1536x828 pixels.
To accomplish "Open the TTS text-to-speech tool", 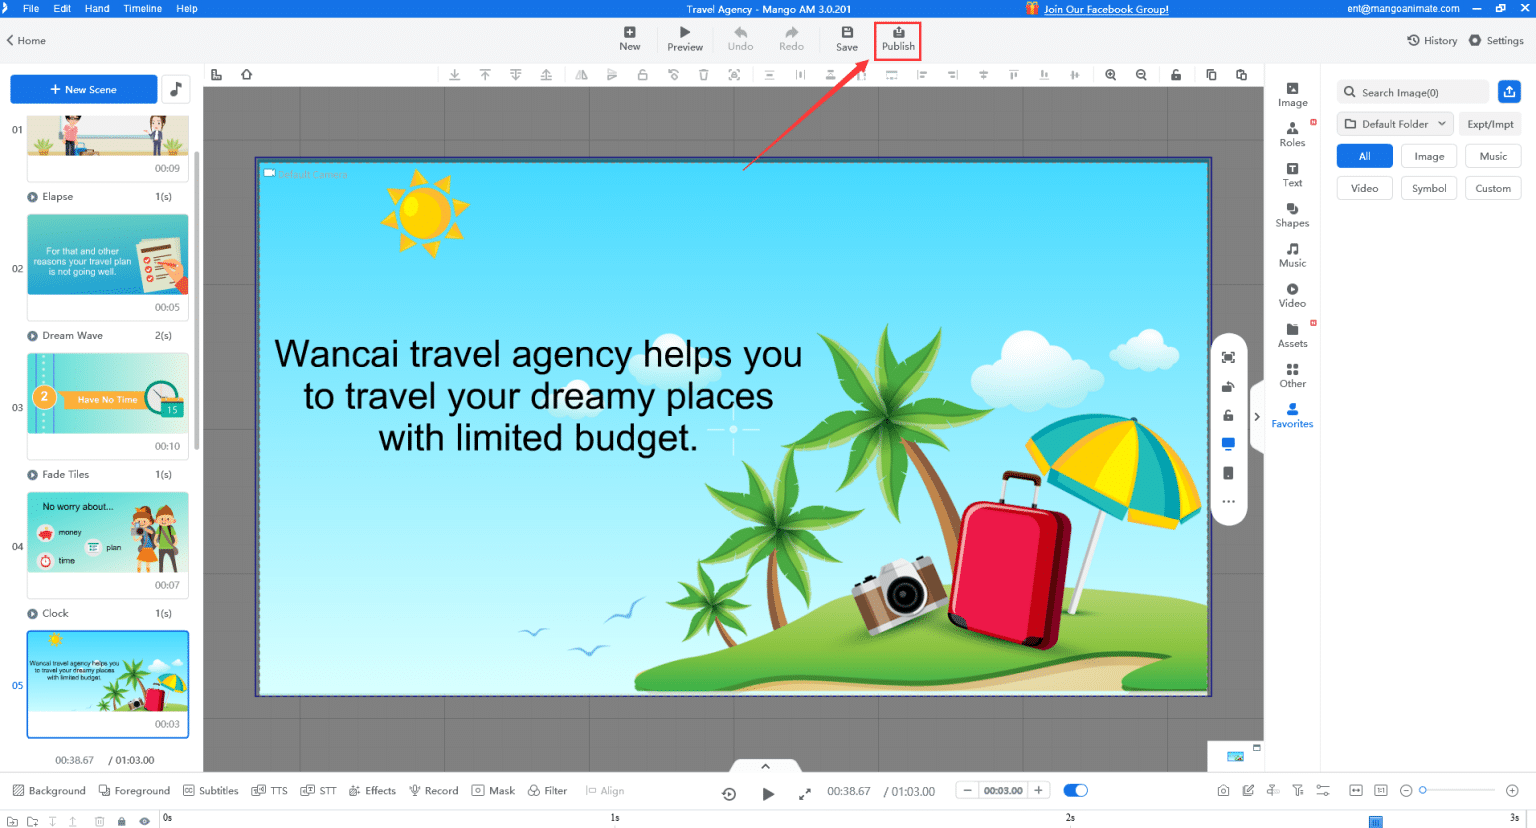I will [x=269, y=790].
